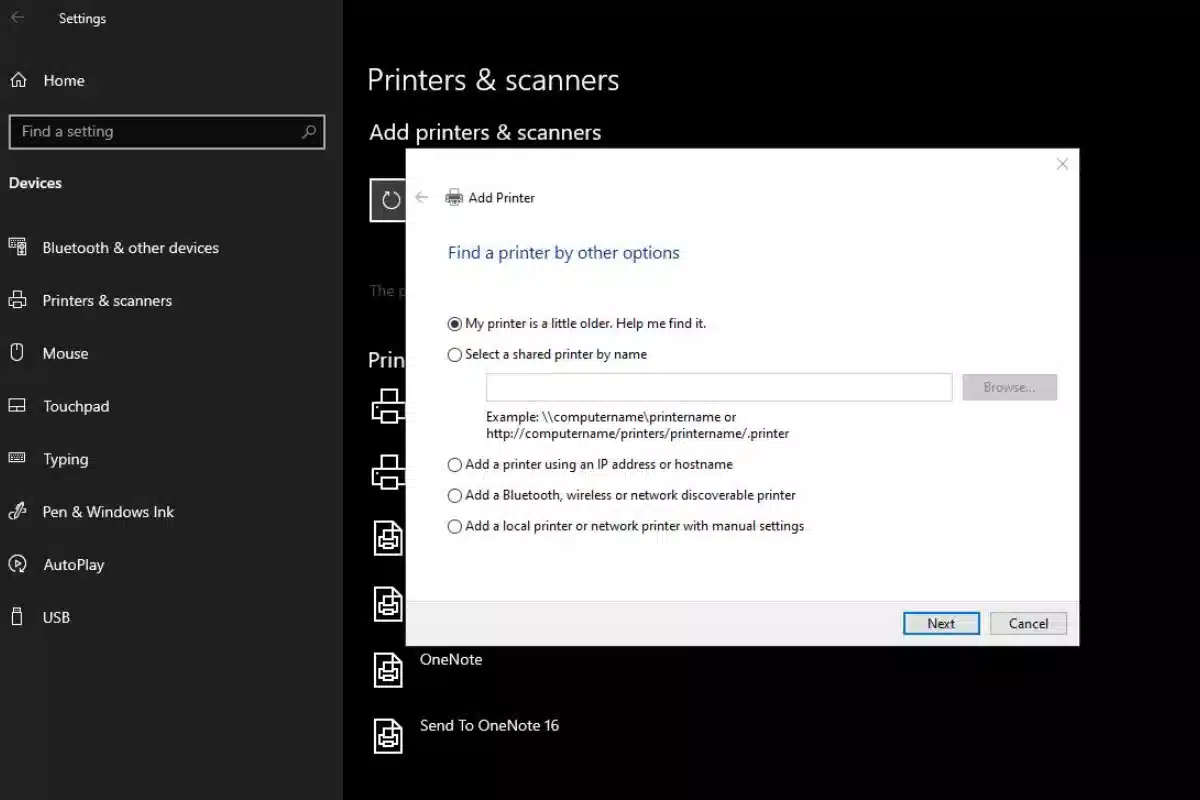Click the USB icon in sidebar

click(17, 617)
